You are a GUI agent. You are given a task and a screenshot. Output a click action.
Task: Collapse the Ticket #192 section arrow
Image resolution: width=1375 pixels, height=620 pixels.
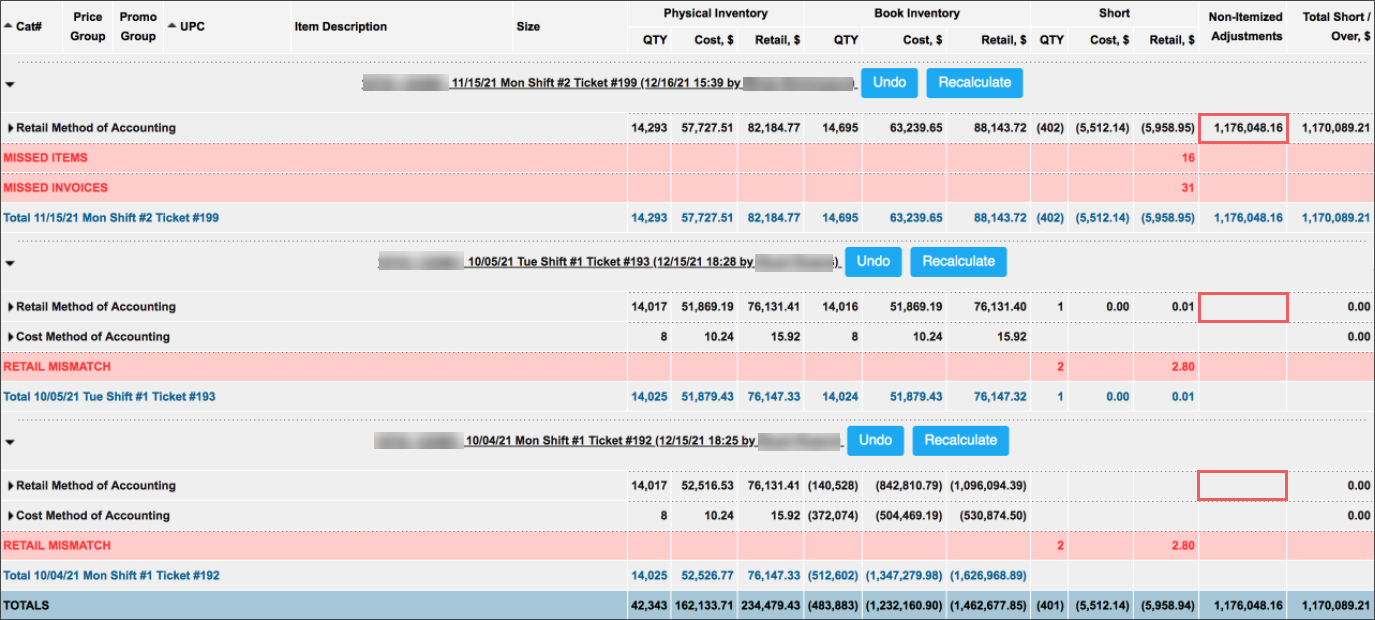click(10, 443)
